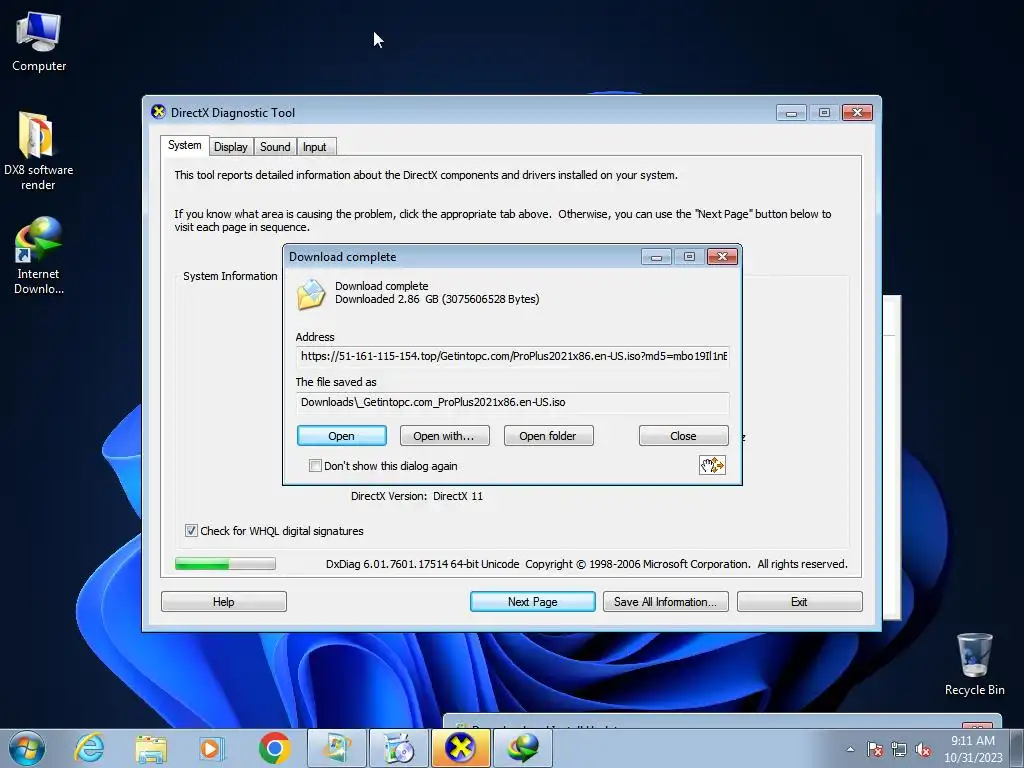This screenshot has height=768, width=1024.
Task: Click the drag-and-drop hand icon in download dialog
Action: [x=712, y=465]
